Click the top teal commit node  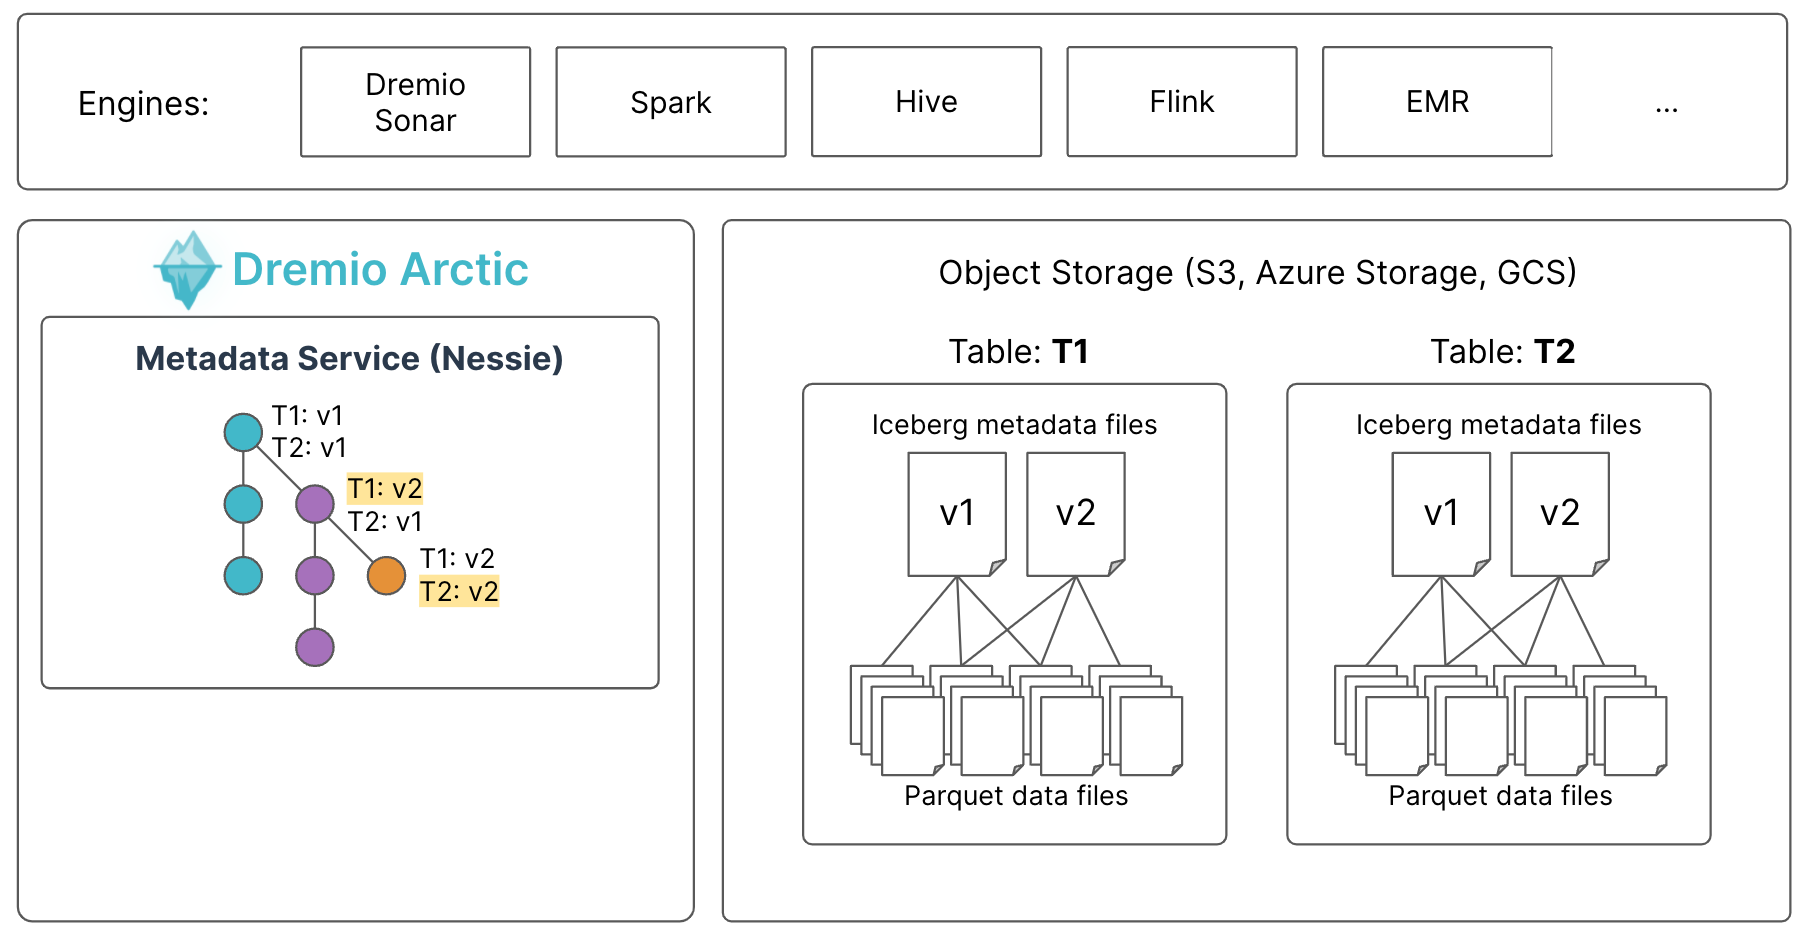(x=243, y=432)
